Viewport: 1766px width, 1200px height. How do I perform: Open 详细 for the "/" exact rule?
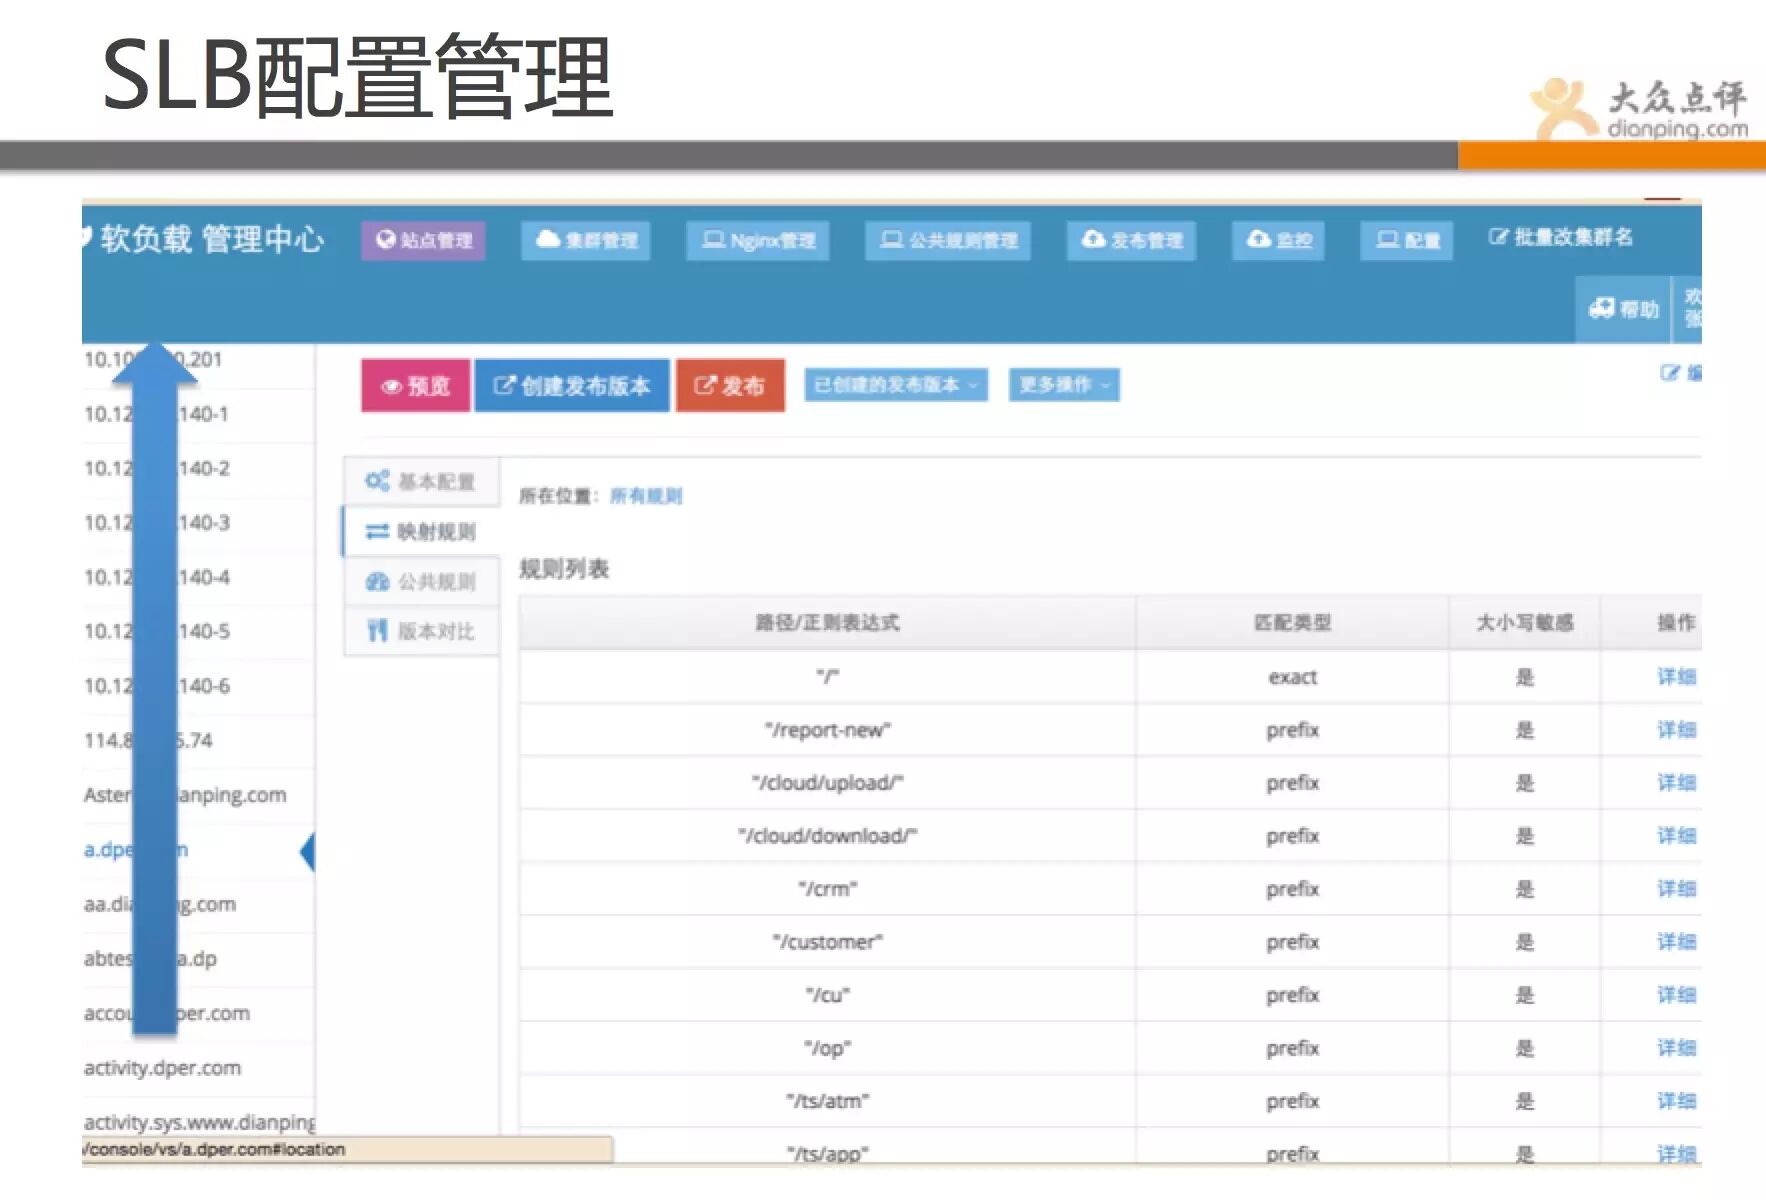coord(1677,677)
